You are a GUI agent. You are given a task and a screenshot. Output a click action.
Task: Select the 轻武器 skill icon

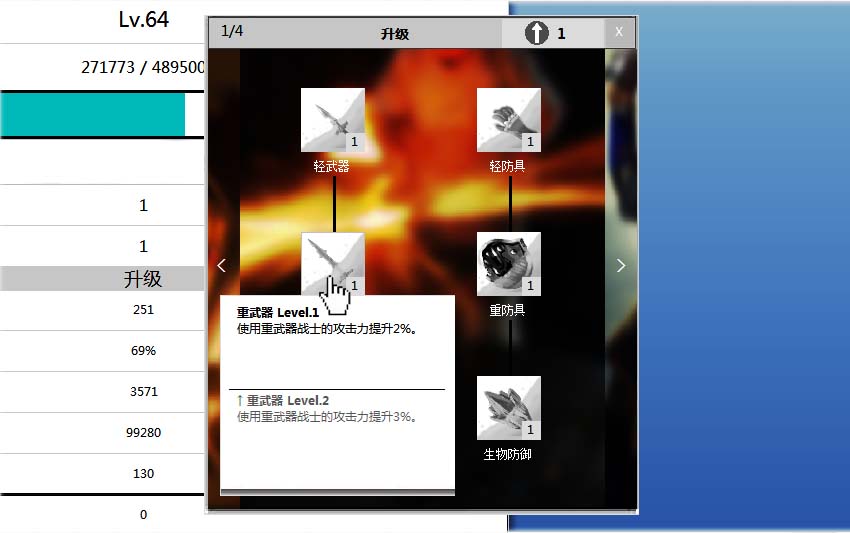coord(332,119)
